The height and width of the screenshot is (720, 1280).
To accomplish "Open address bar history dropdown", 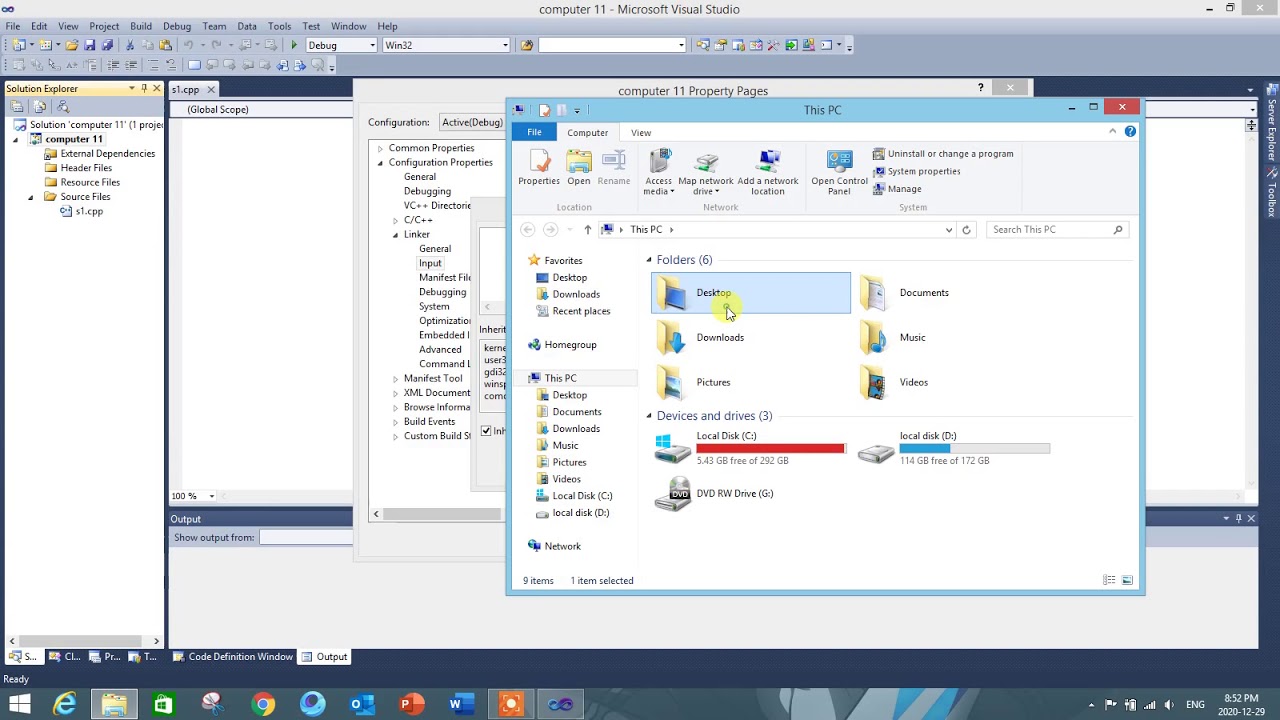I will [x=949, y=230].
